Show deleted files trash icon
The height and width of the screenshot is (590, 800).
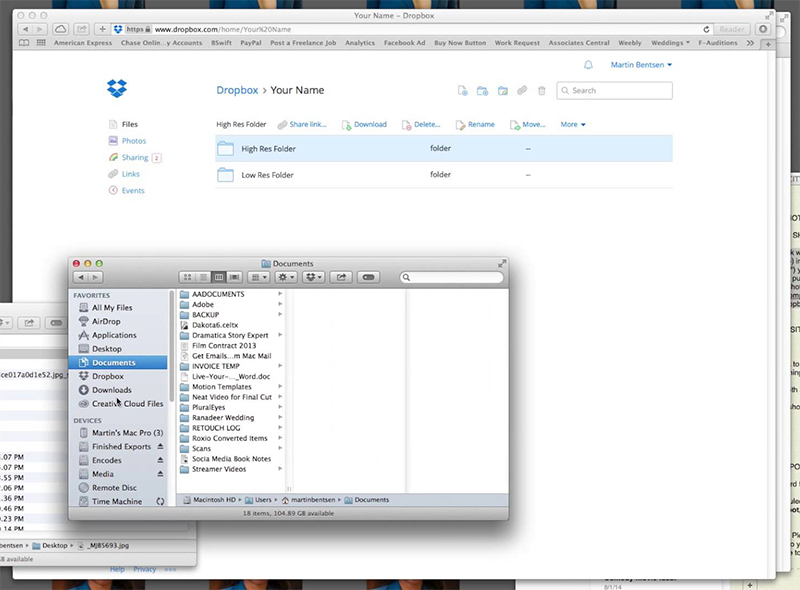pos(541,91)
